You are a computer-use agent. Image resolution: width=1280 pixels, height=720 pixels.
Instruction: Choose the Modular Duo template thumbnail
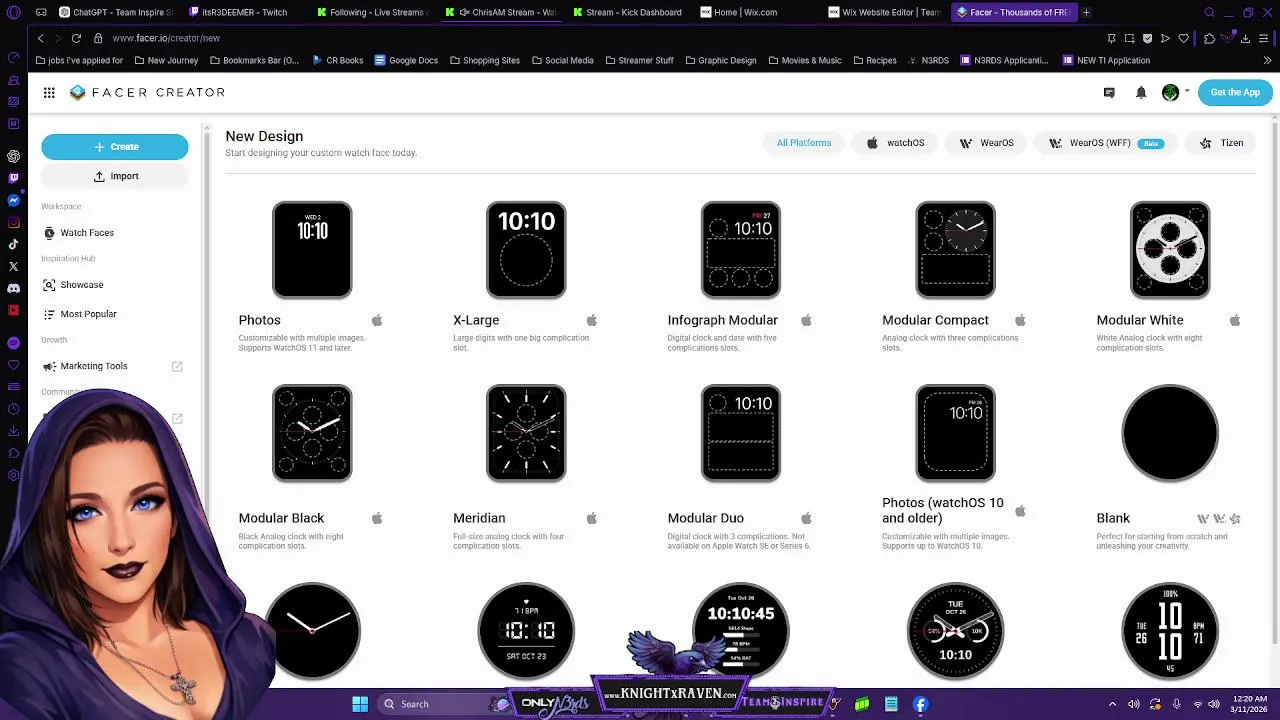tap(741, 433)
